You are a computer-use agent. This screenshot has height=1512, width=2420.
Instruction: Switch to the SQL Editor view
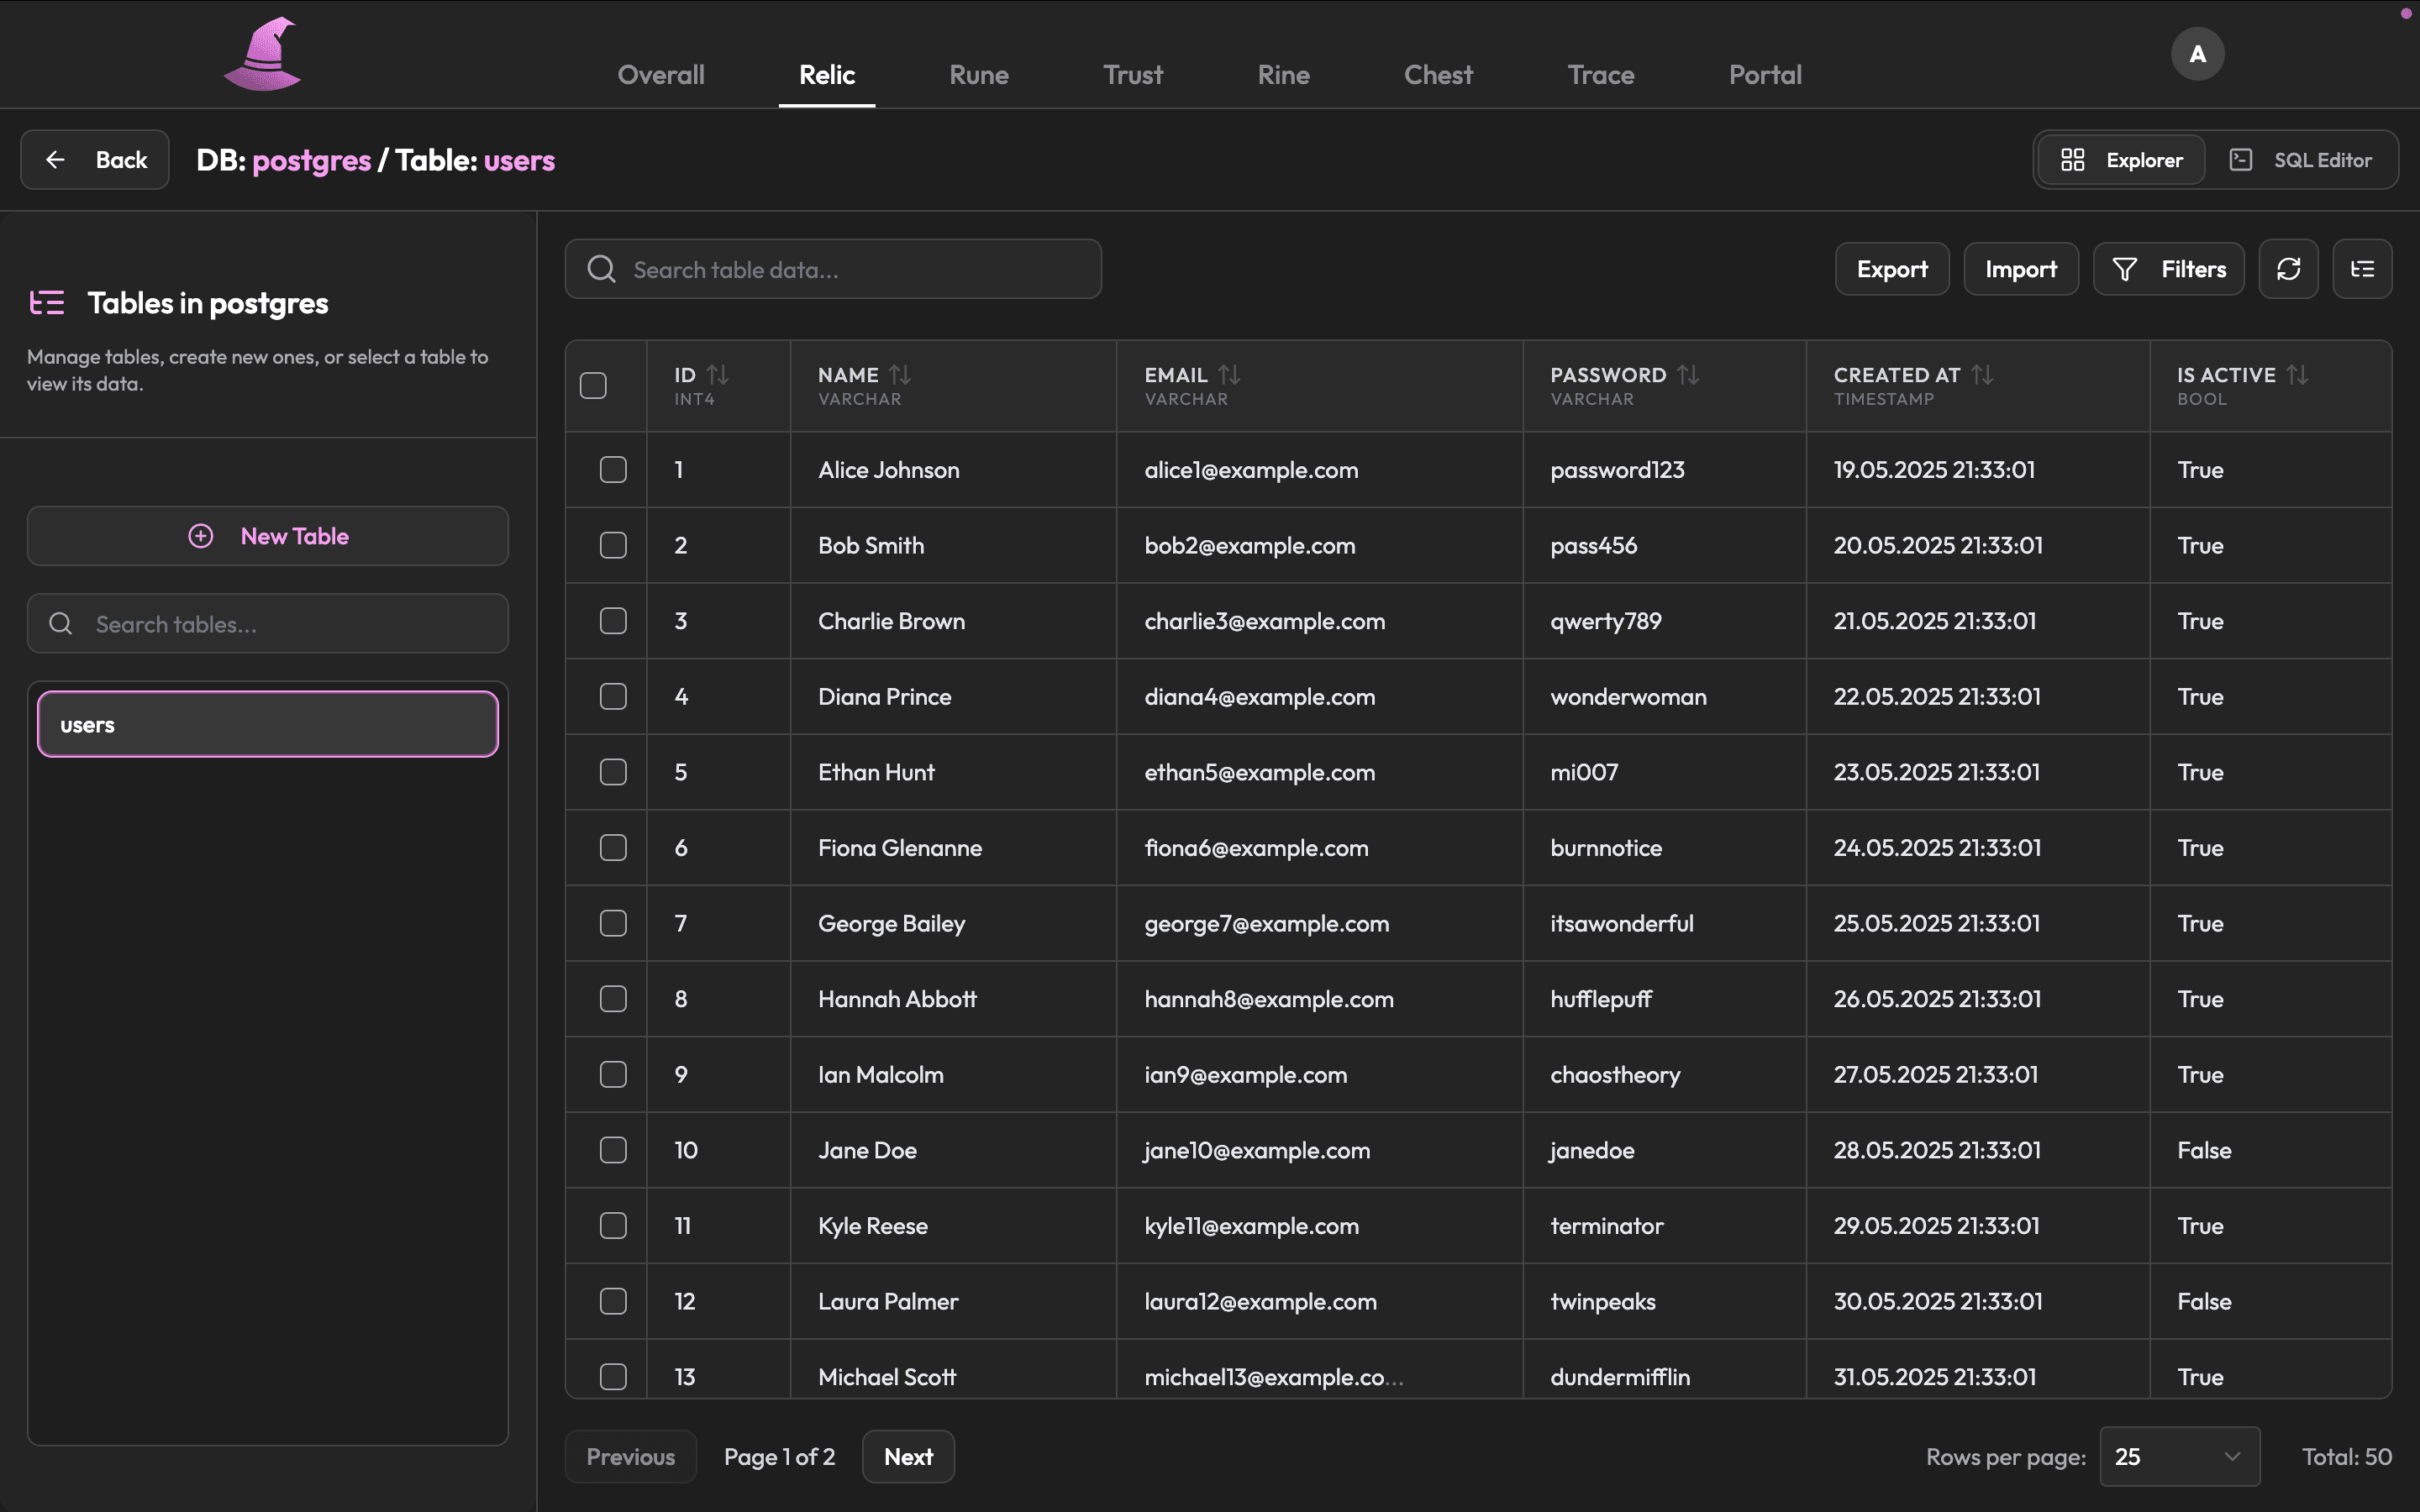pyautogui.click(x=2301, y=160)
